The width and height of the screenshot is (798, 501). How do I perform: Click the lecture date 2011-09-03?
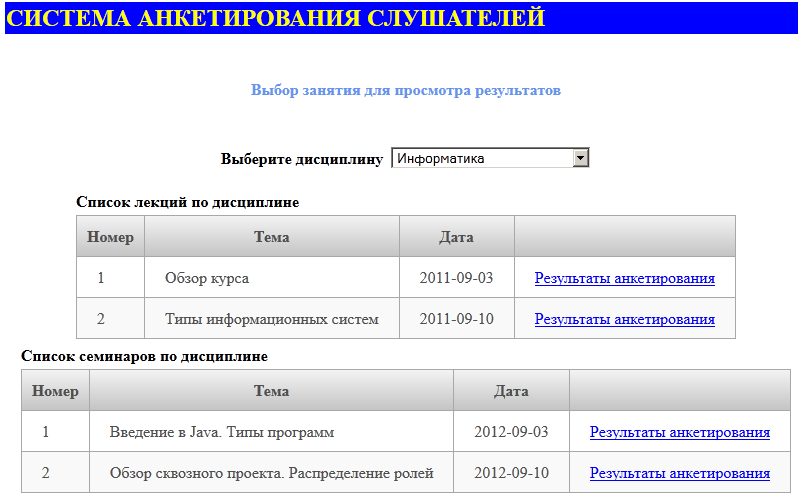[x=457, y=277]
